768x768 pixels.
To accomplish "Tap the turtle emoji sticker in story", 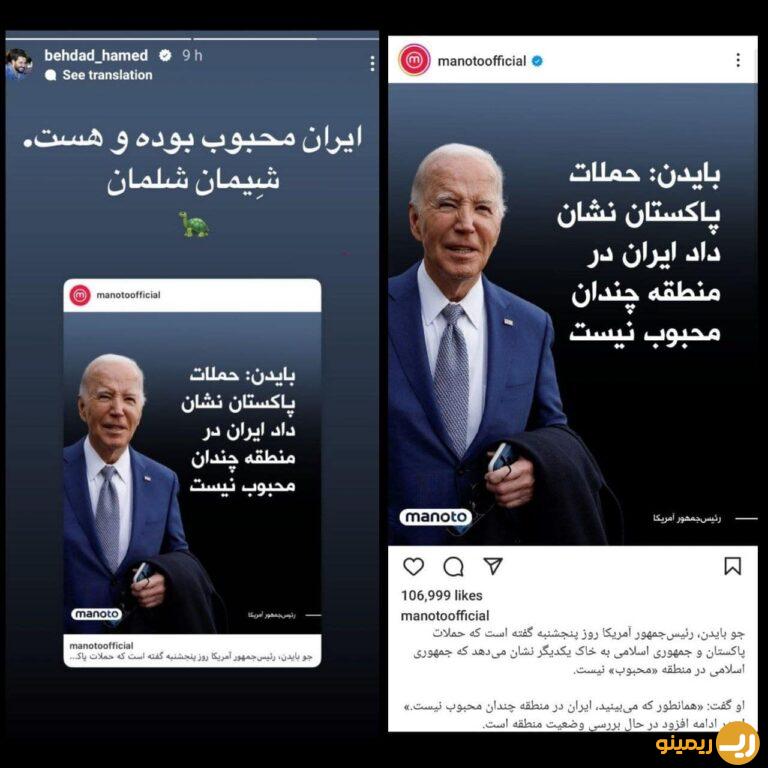I will [x=194, y=224].
